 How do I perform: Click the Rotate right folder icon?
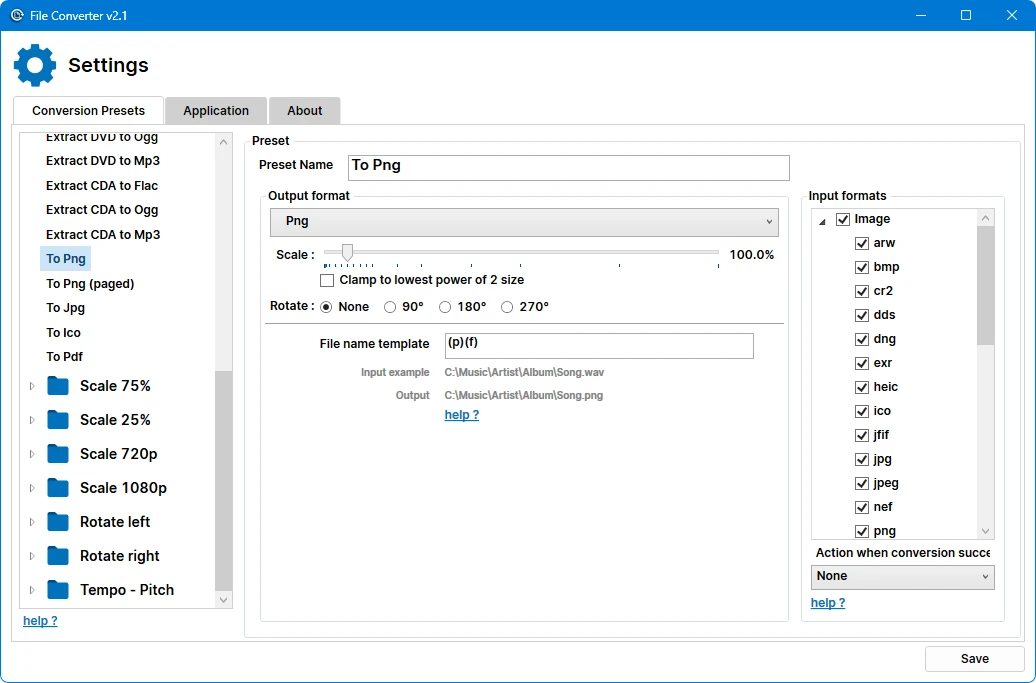point(58,556)
